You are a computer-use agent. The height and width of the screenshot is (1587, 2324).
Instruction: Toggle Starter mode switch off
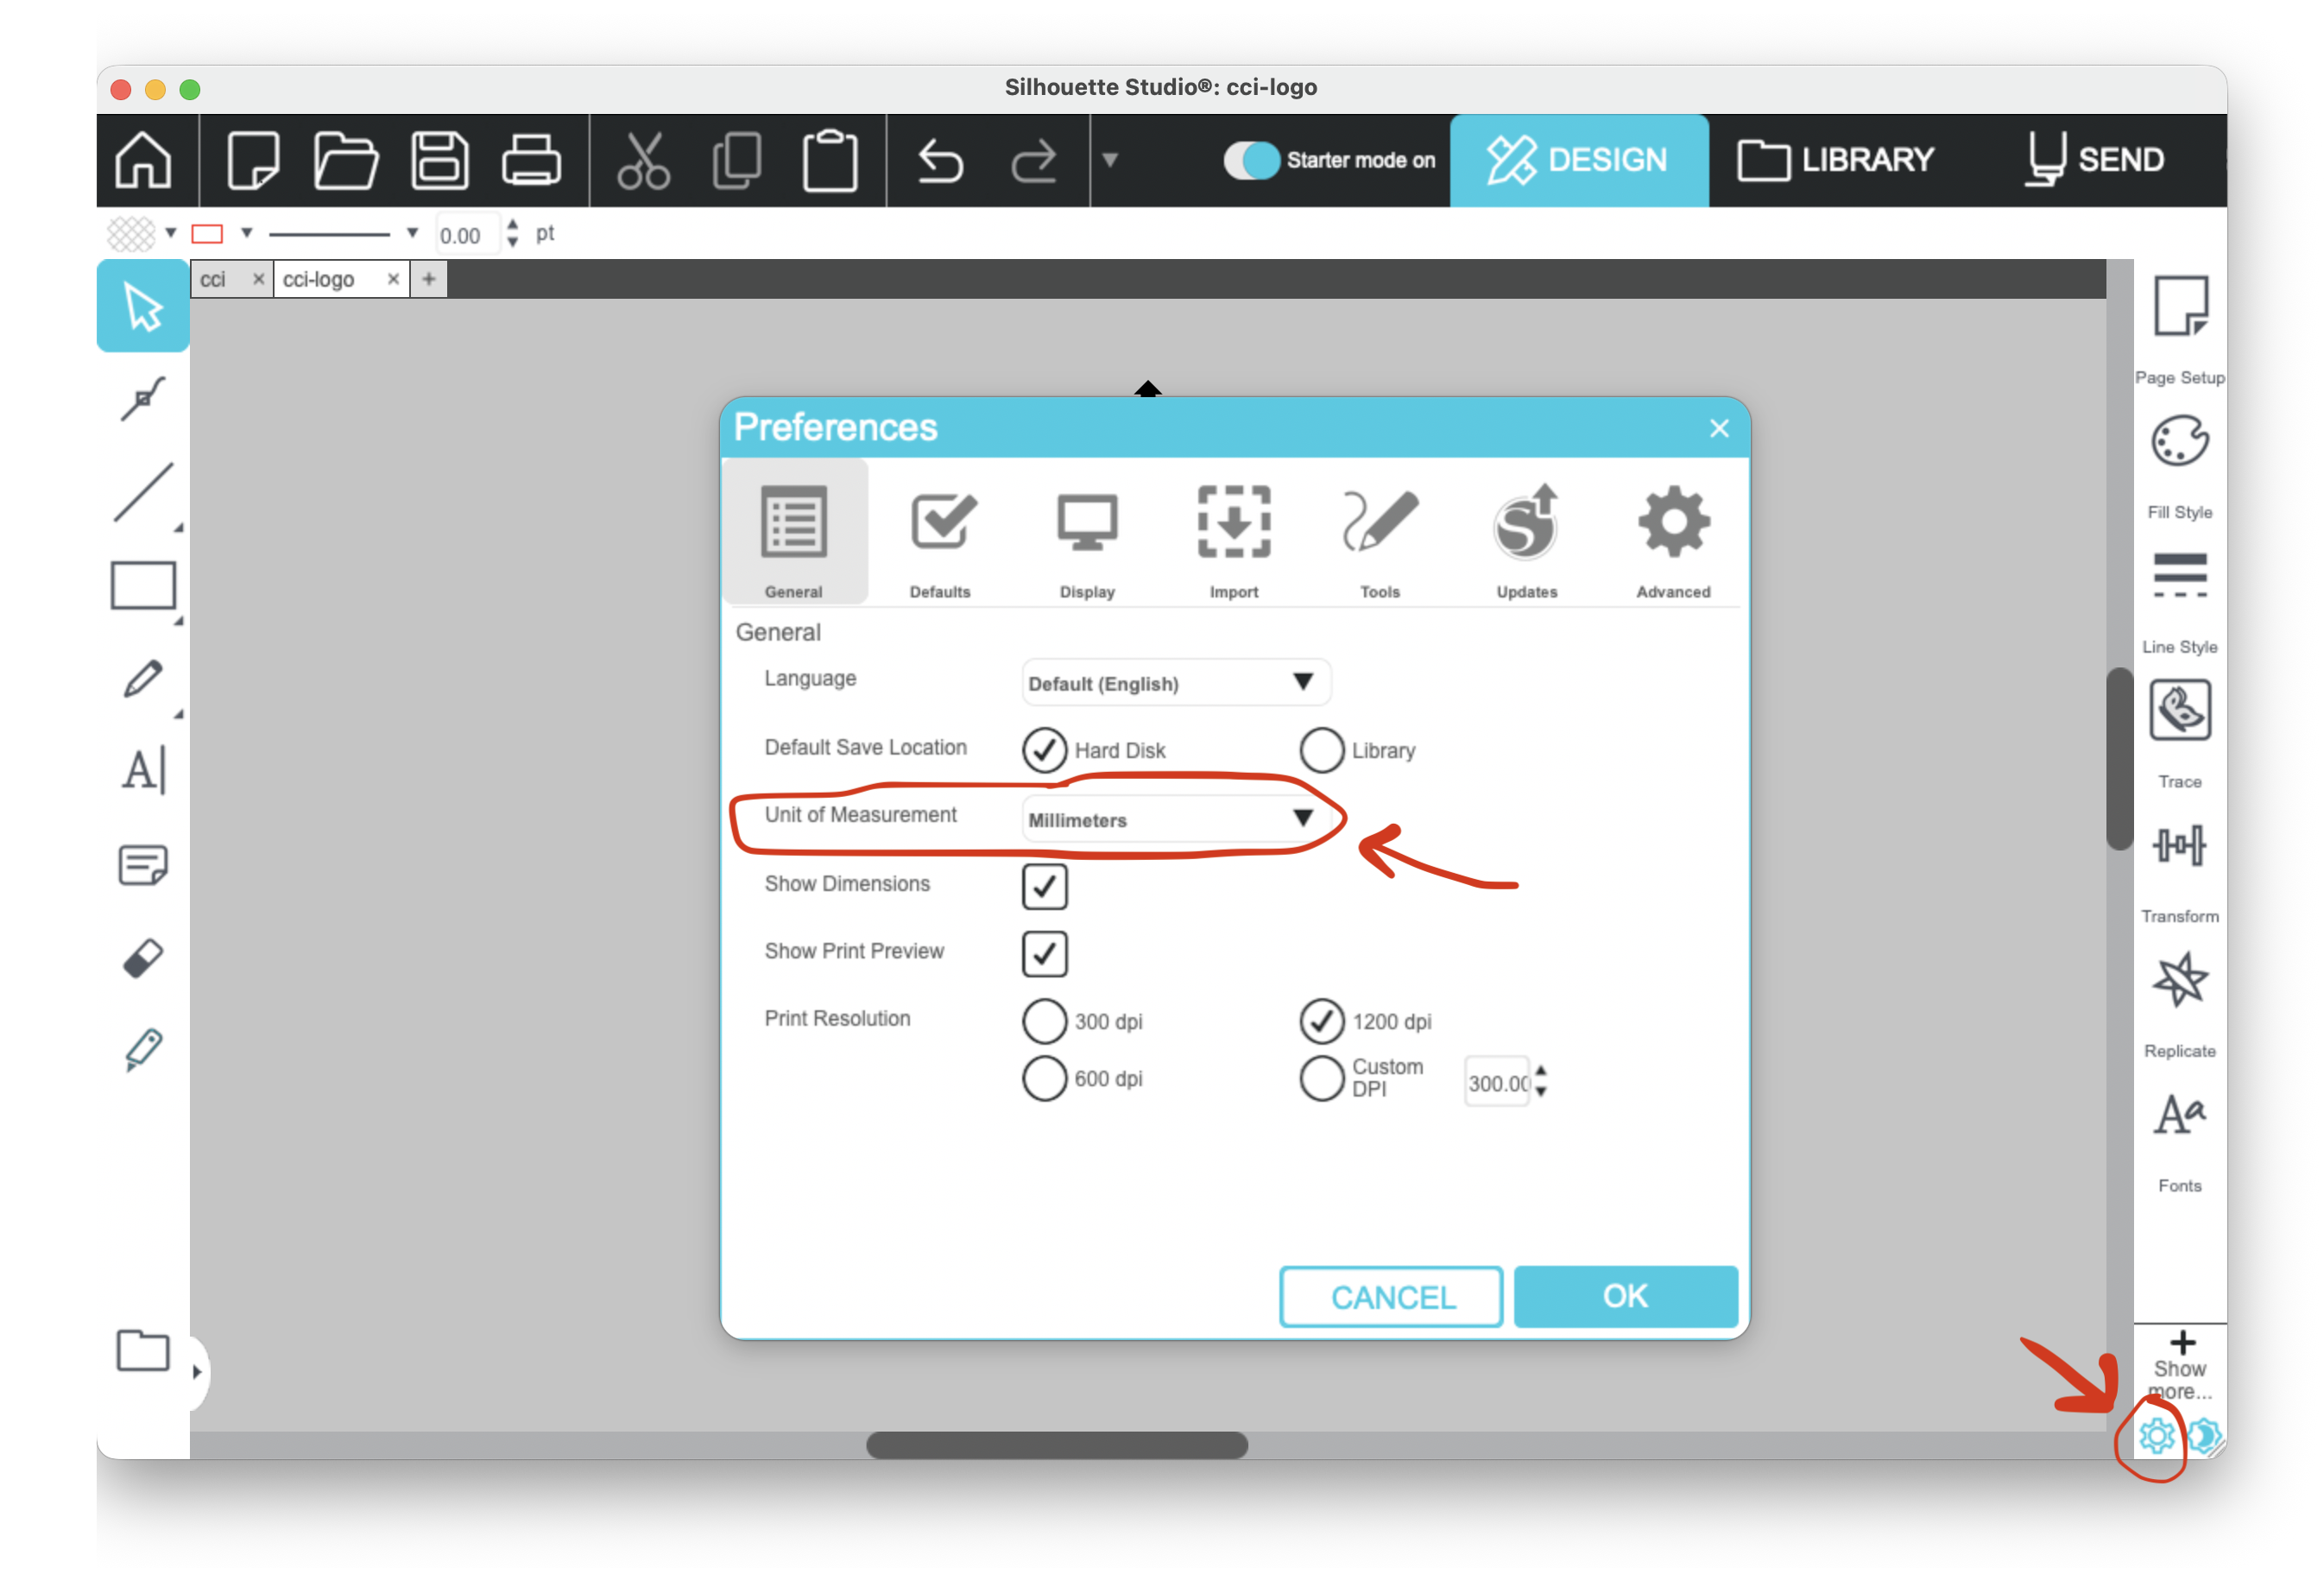pyautogui.click(x=1251, y=160)
